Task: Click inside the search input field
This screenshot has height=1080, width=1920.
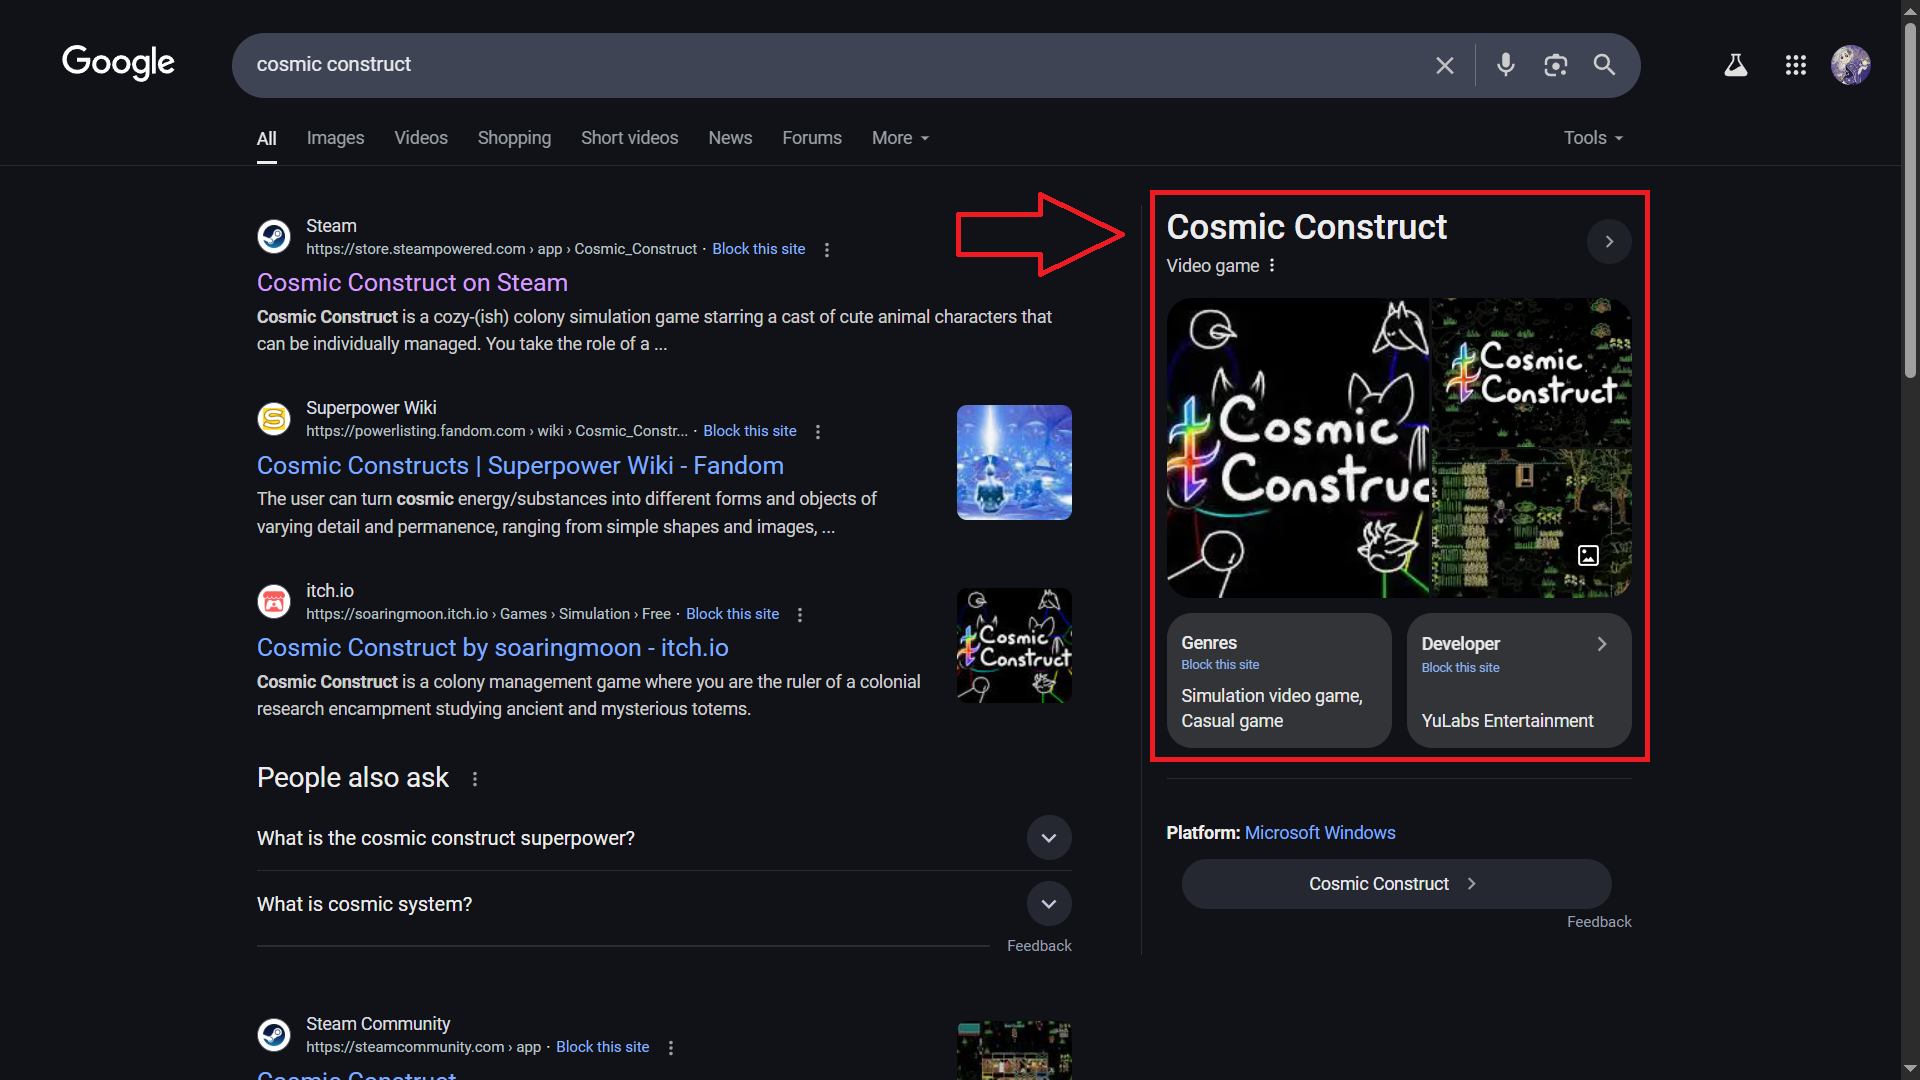Action: point(830,65)
